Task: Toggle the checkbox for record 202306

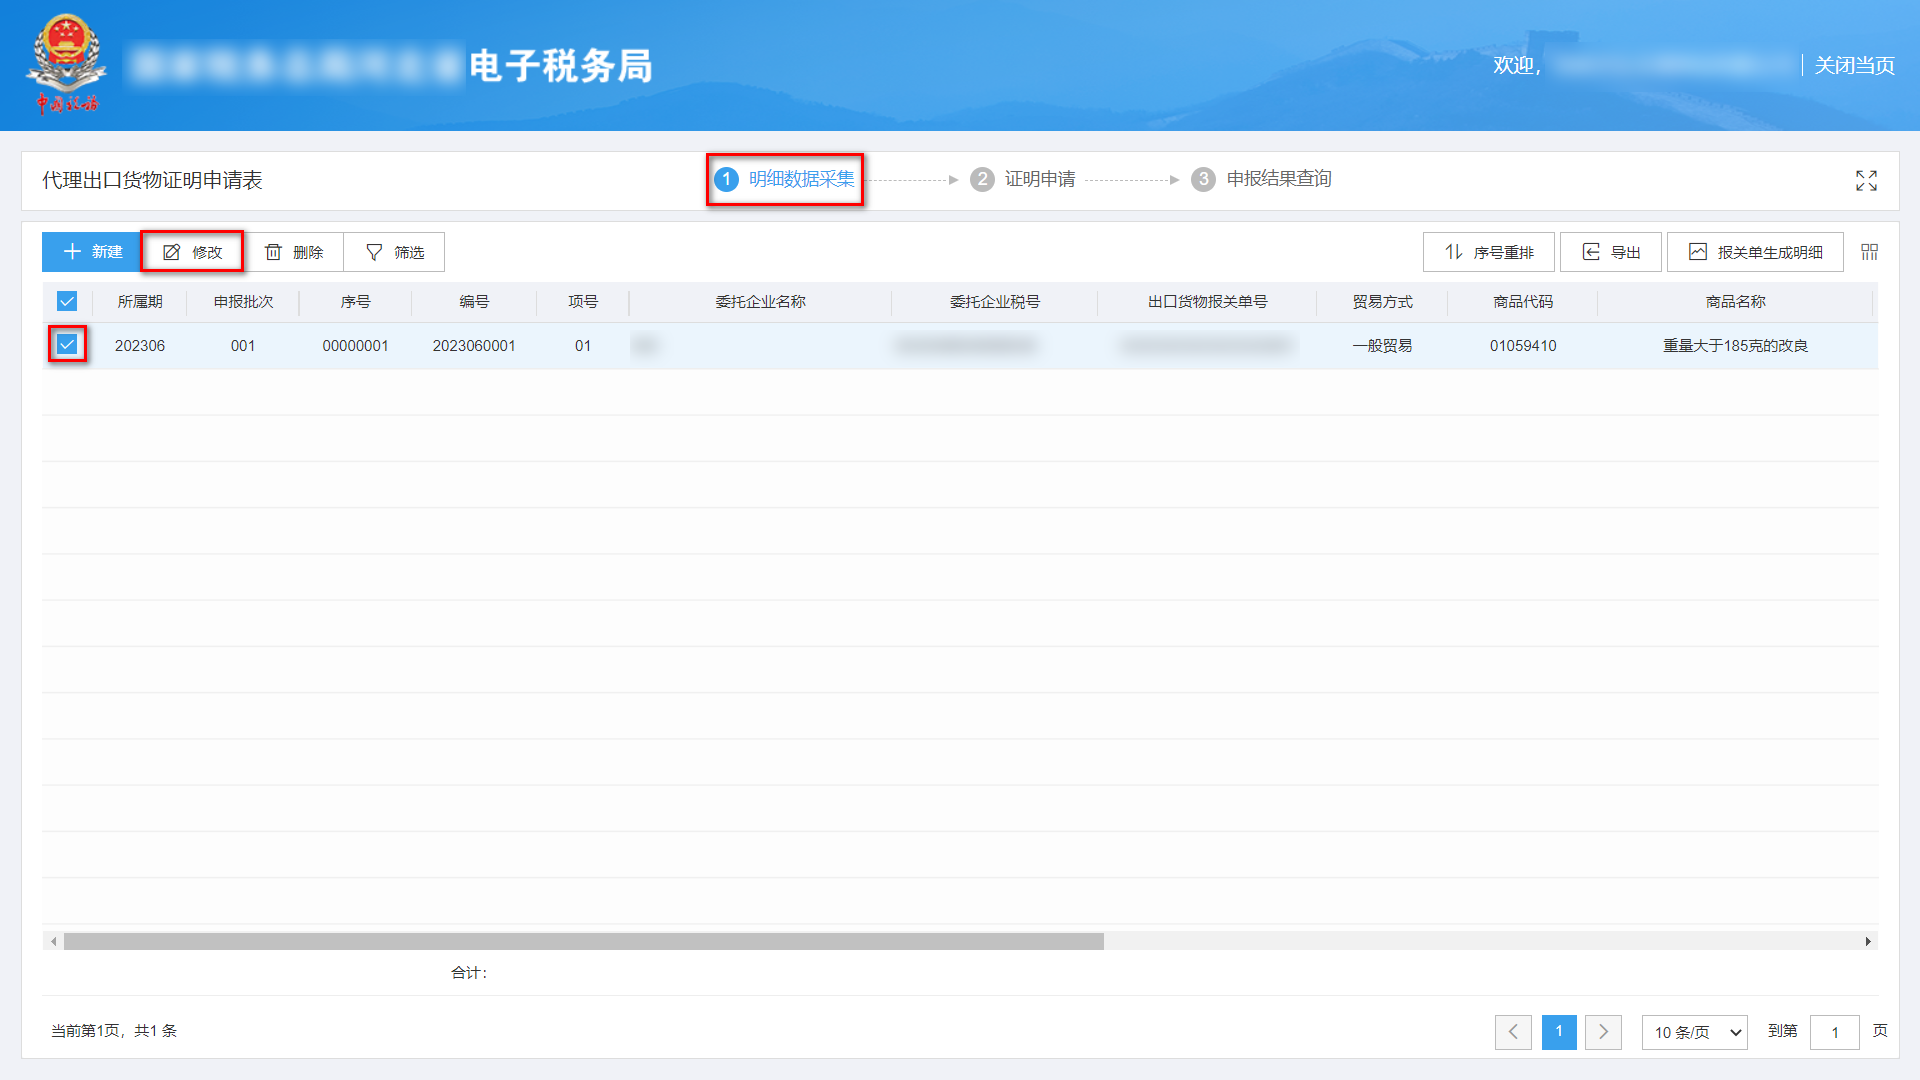Action: [66, 345]
